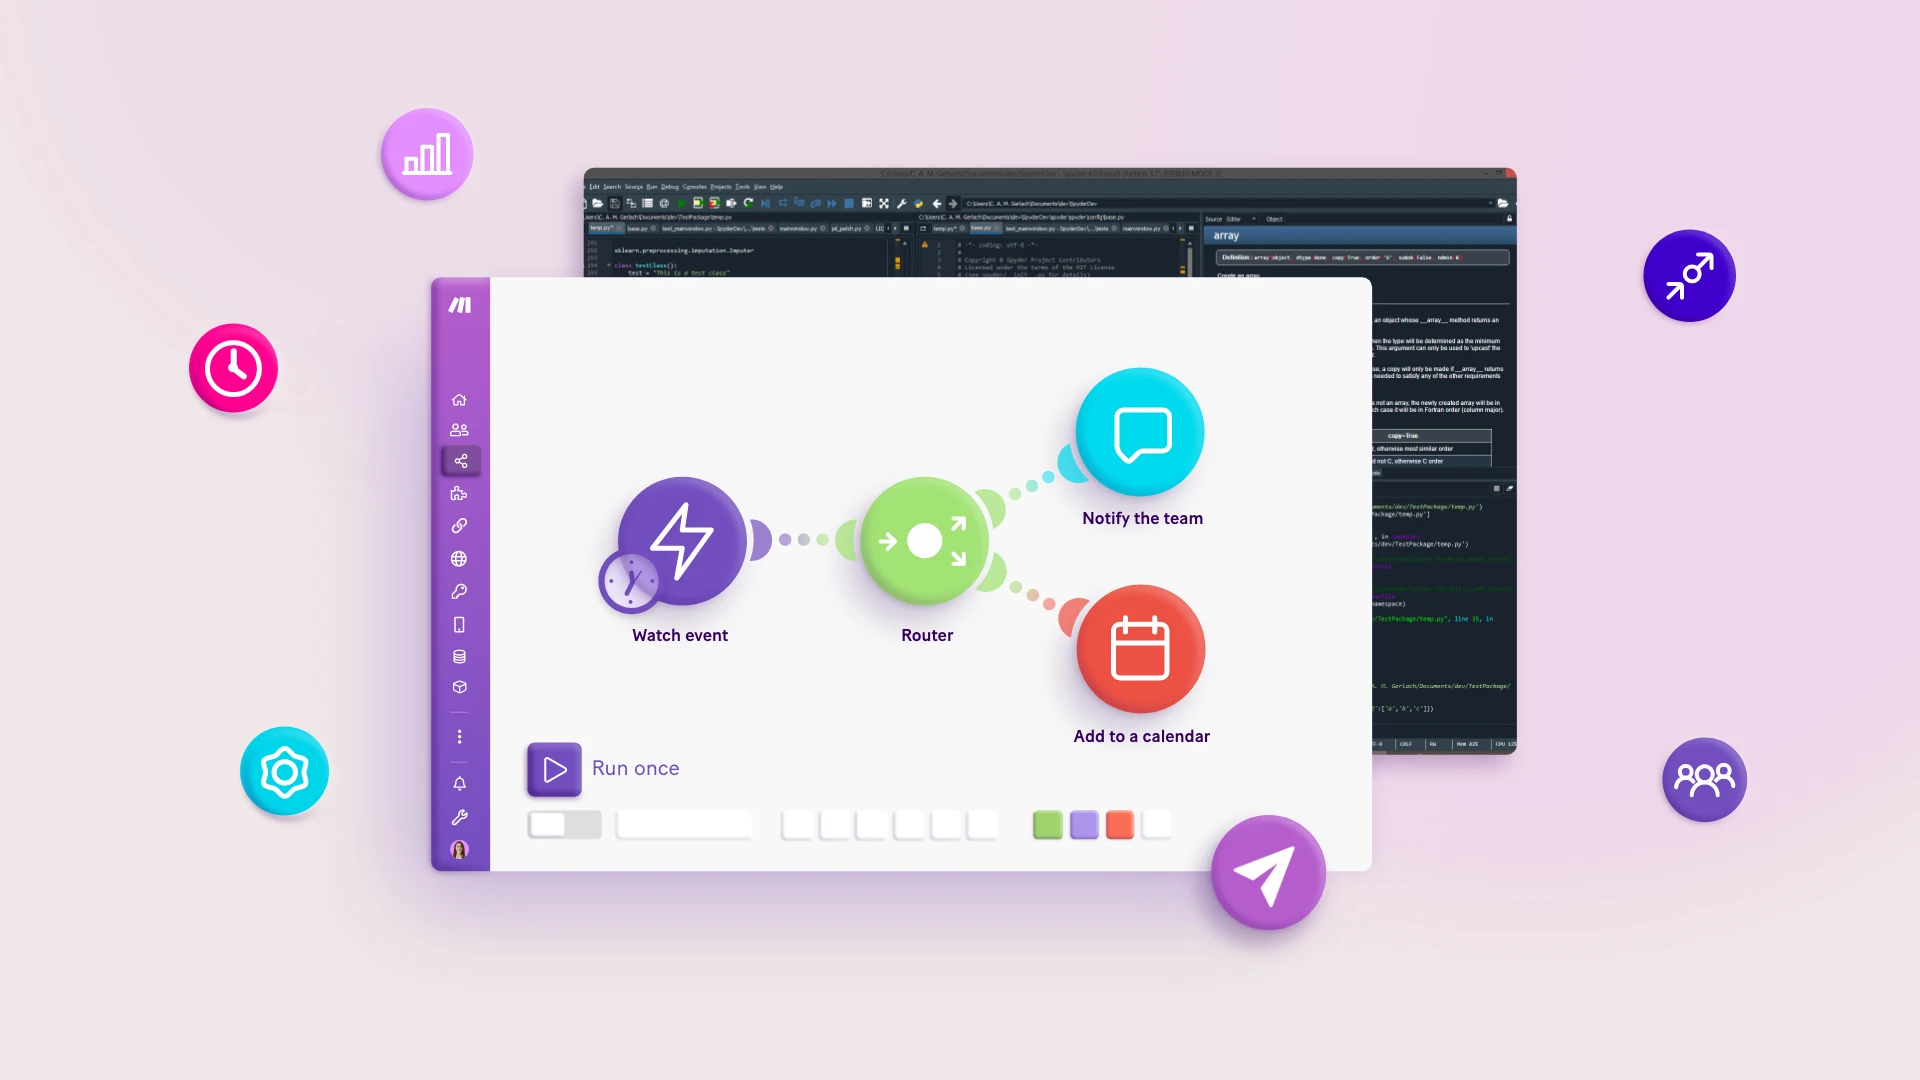The image size is (1920, 1080).
Task: Enable the purple color swatch option
Action: point(1083,824)
